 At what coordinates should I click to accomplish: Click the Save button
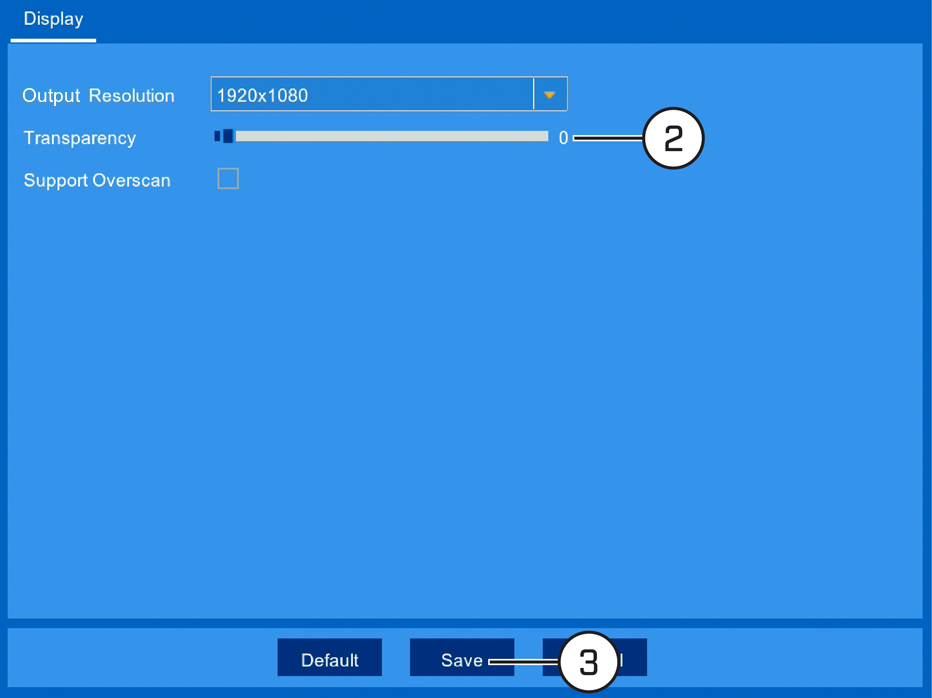click(x=462, y=658)
